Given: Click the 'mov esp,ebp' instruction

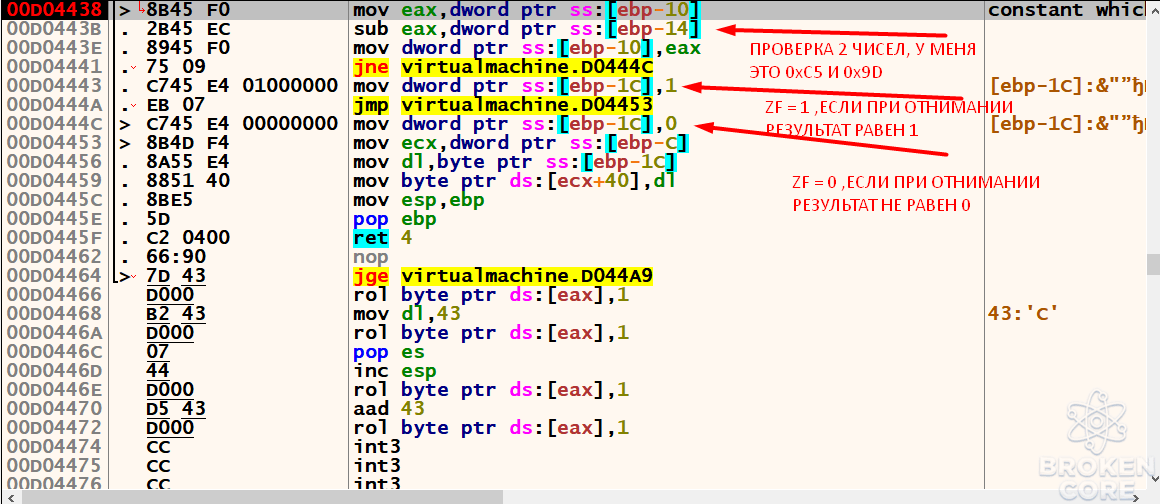Looking at the screenshot, I should click(x=419, y=200).
